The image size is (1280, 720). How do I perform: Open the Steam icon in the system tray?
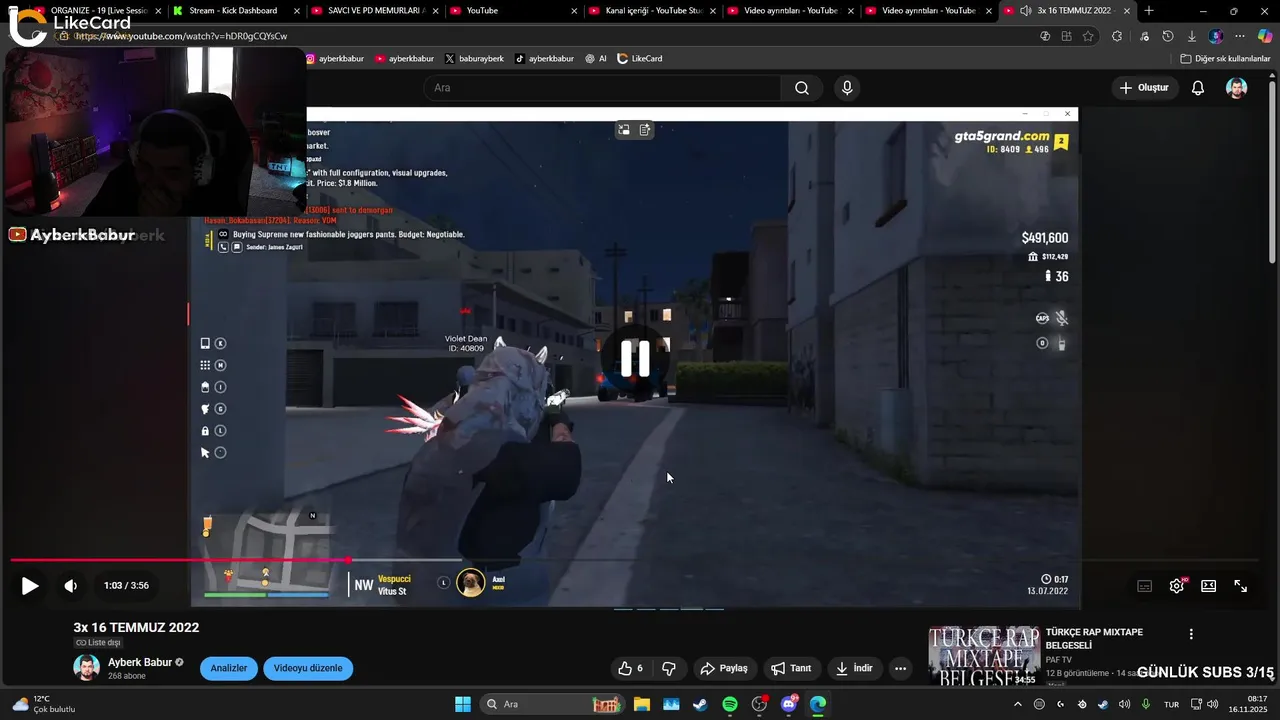click(x=1103, y=704)
